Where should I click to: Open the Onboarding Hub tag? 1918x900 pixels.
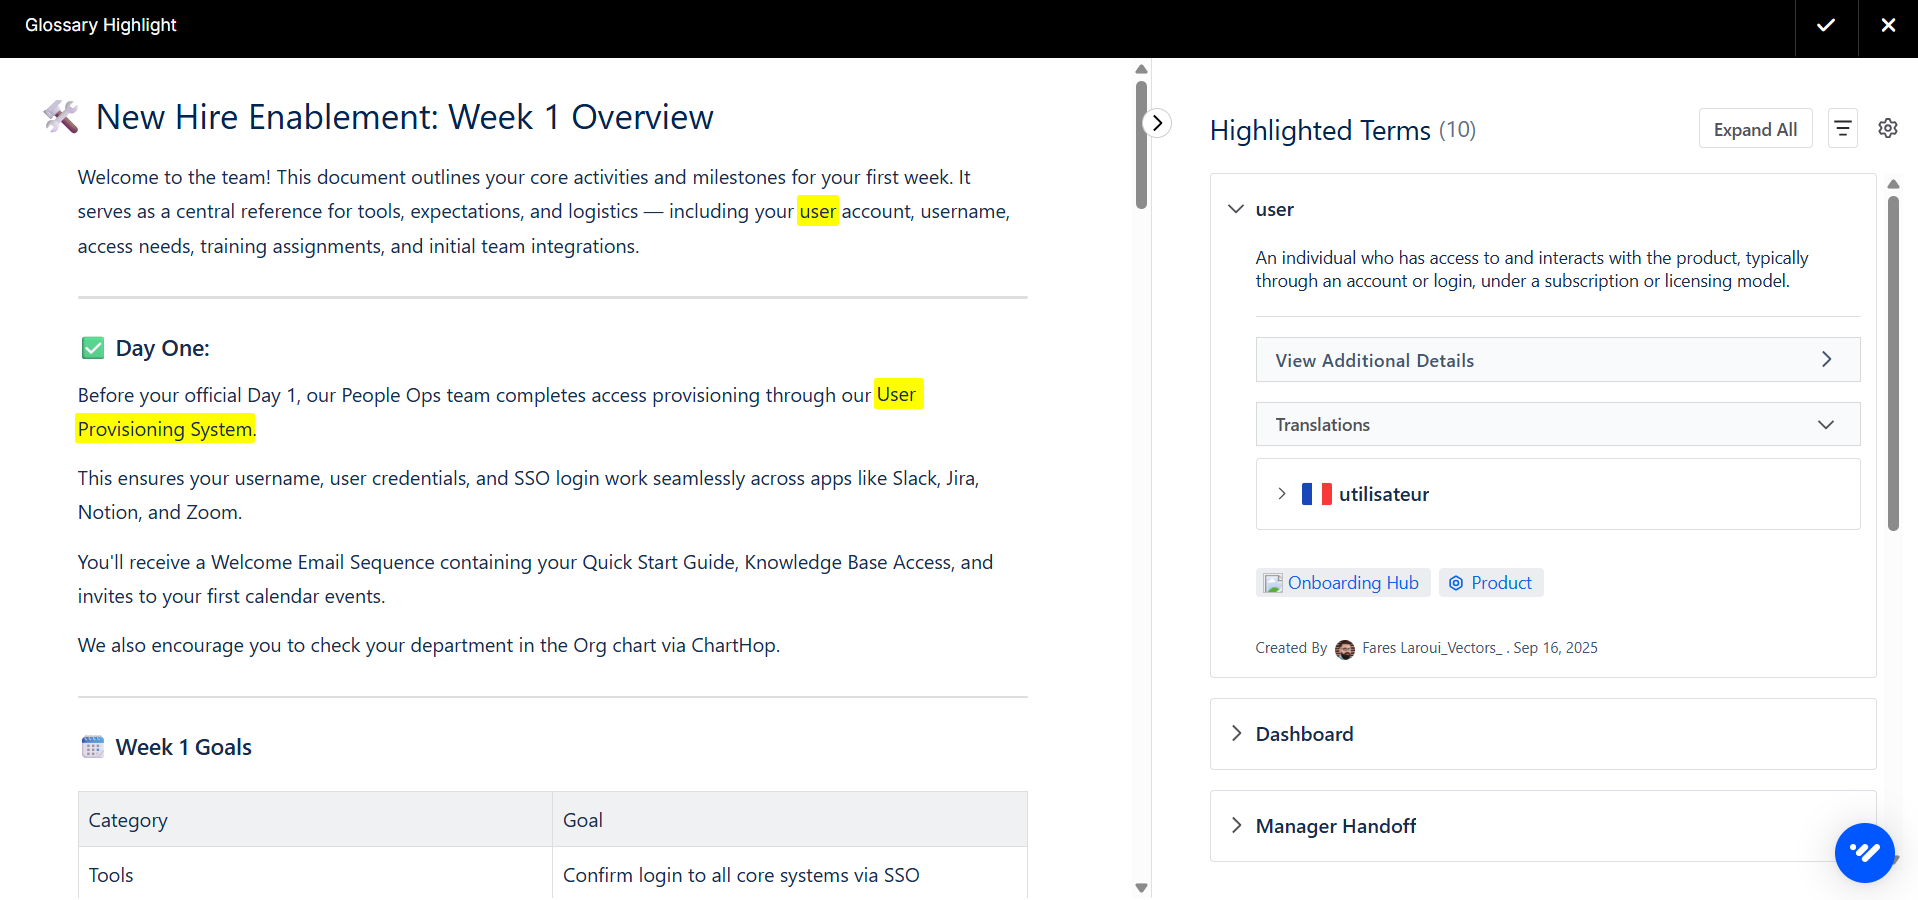click(1343, 583)
